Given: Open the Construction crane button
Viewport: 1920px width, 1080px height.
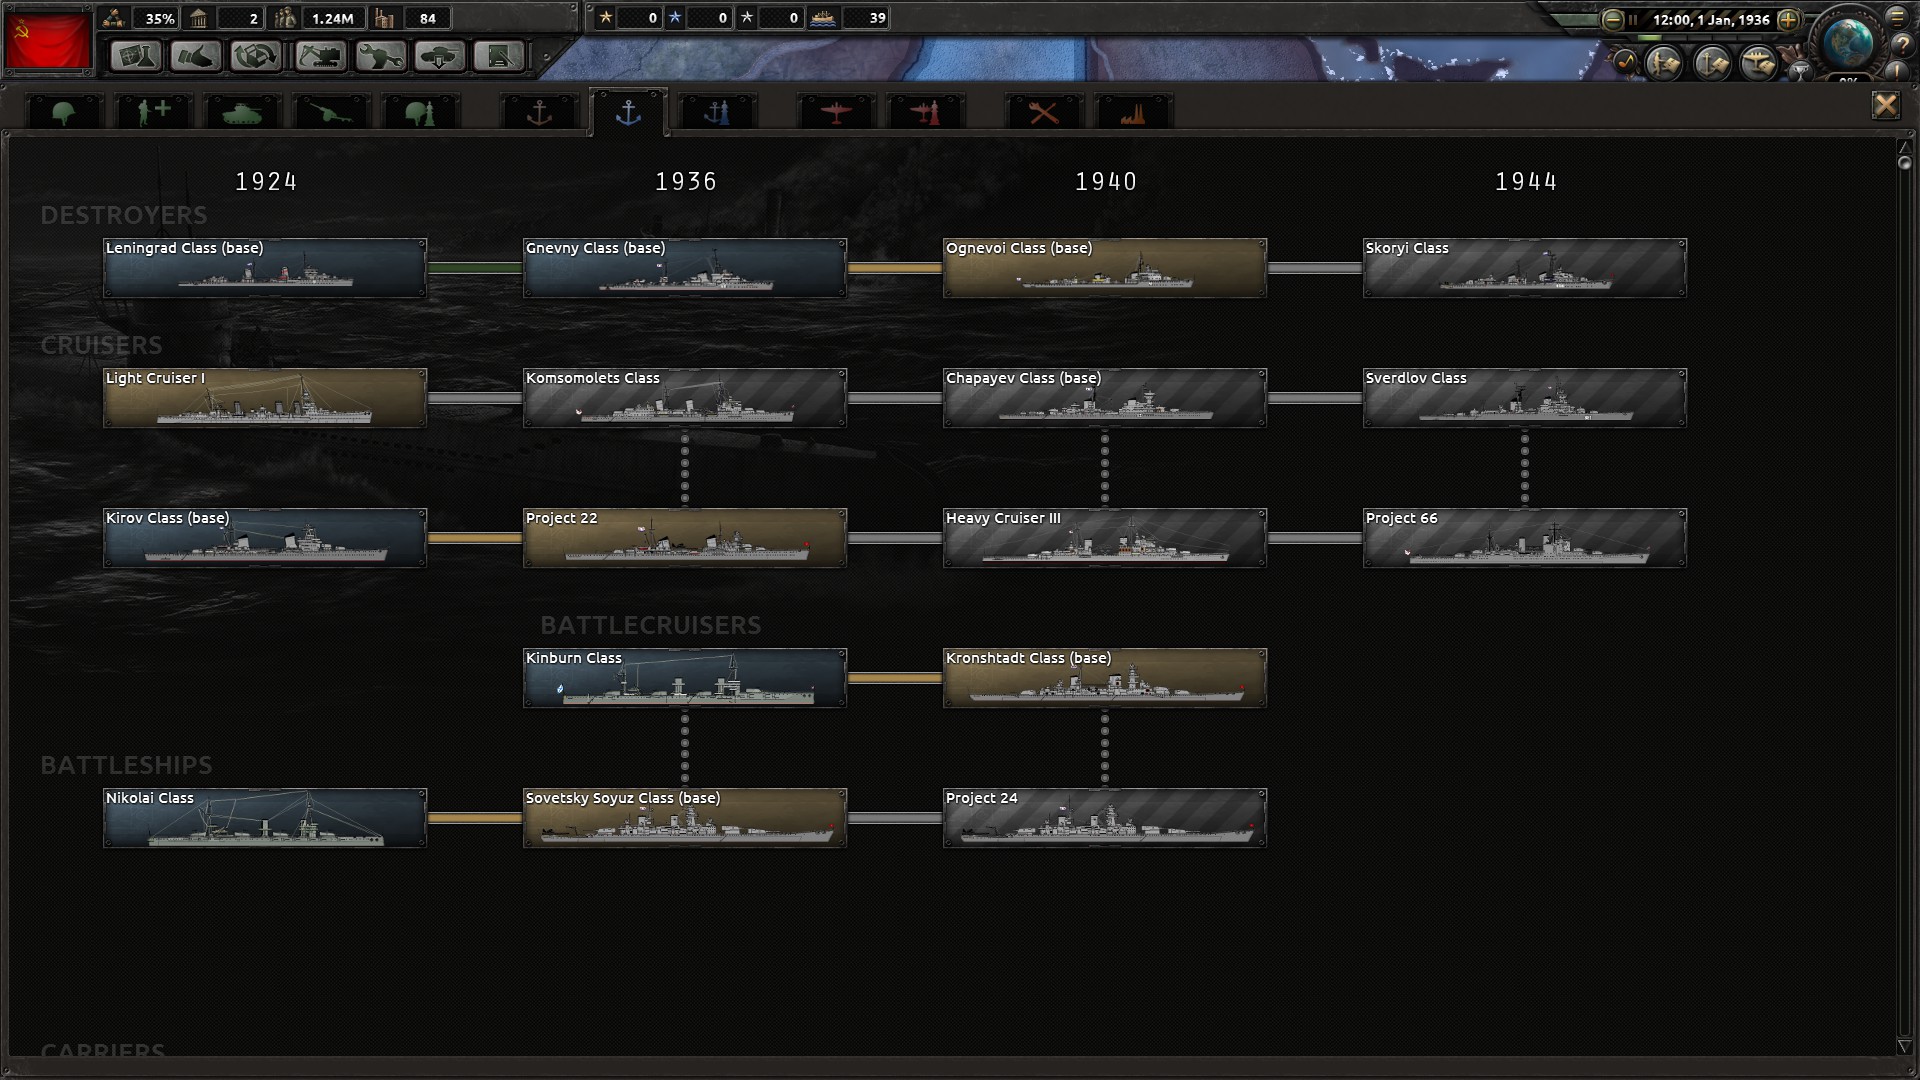Looking at the screenshot, I should pyautogui.click(x=320, y=56).
